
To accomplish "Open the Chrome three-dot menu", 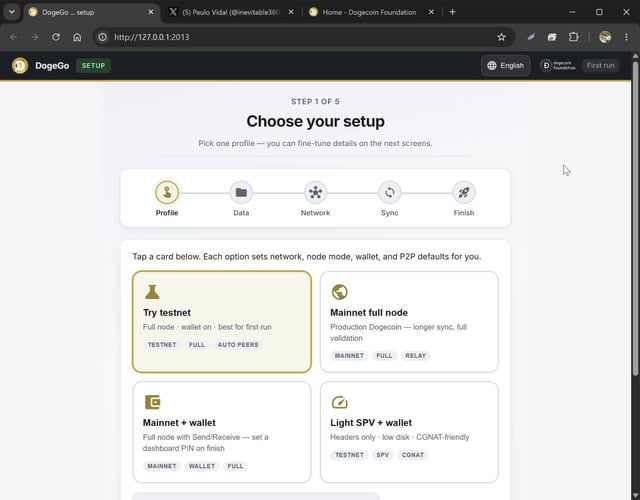I will (x=627, y=37).
